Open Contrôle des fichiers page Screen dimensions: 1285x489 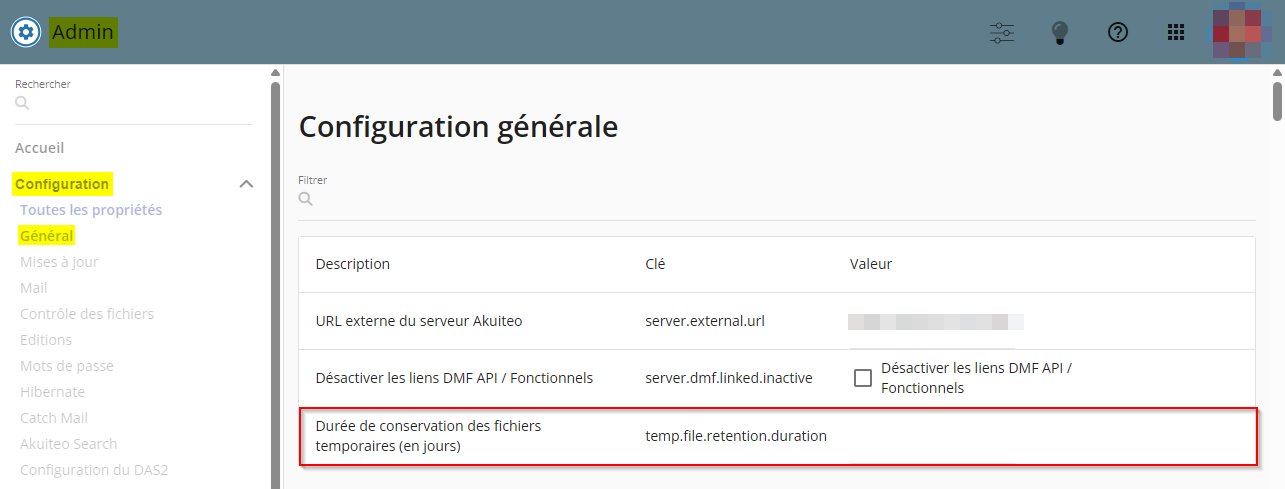point(87,314)
